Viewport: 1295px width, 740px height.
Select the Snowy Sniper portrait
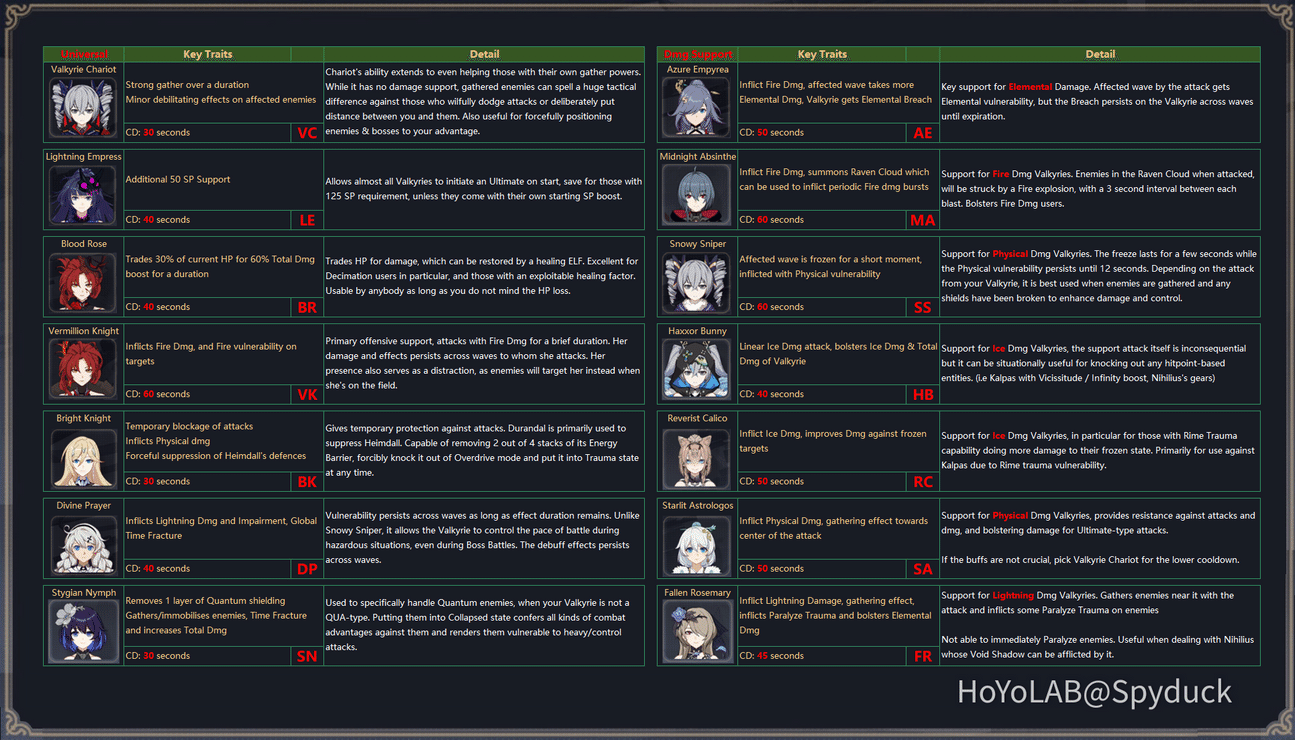[x=698, y=282]
